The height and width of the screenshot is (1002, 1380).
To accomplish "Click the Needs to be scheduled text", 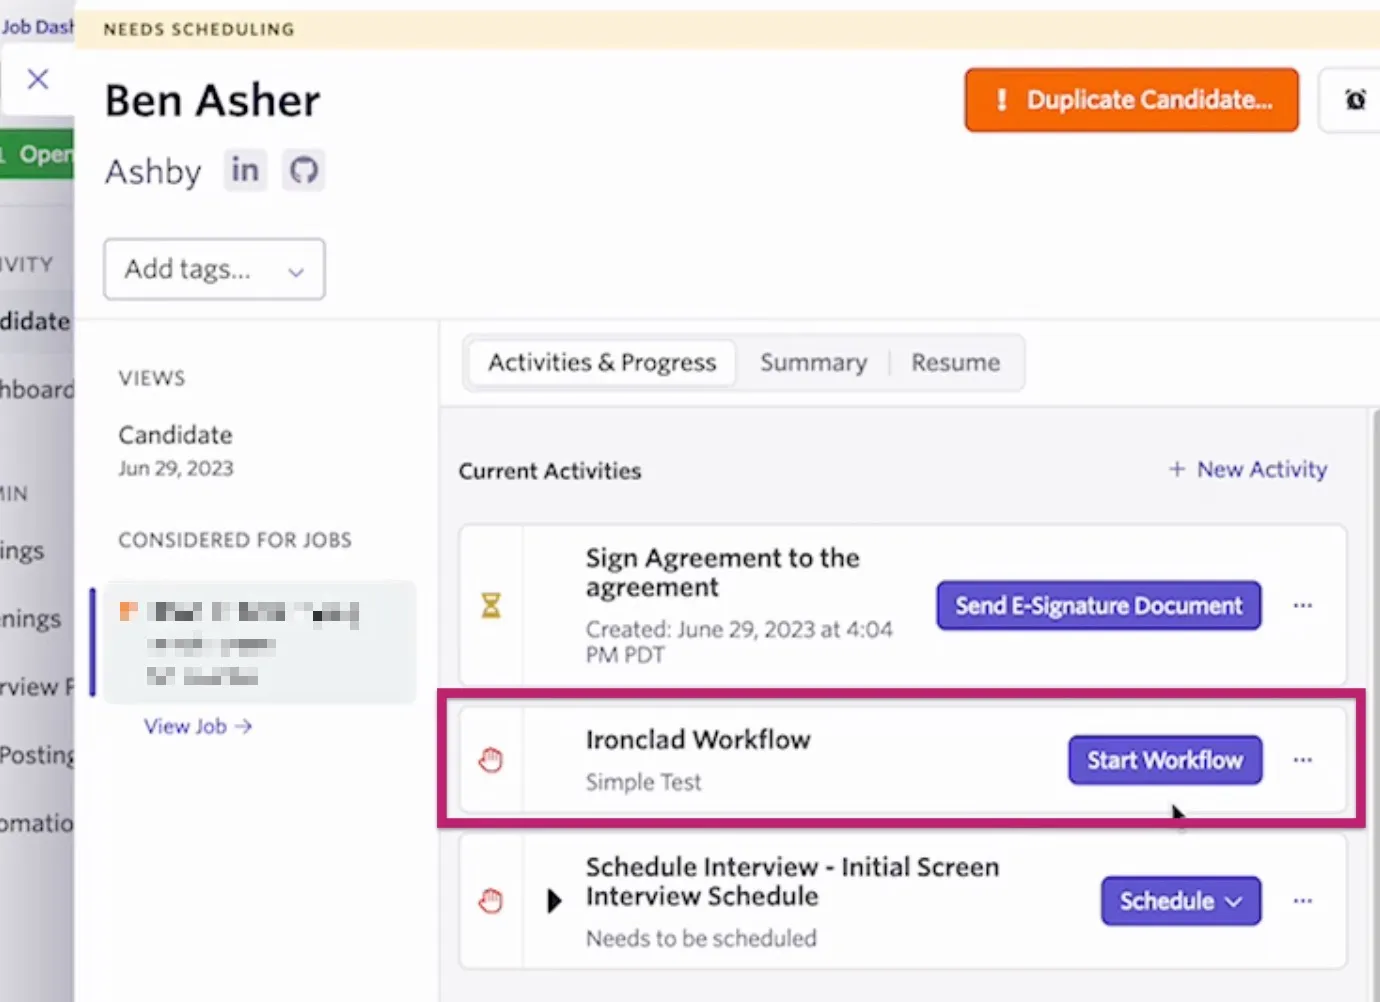I will pyautogui.click(x=701, y=938).
